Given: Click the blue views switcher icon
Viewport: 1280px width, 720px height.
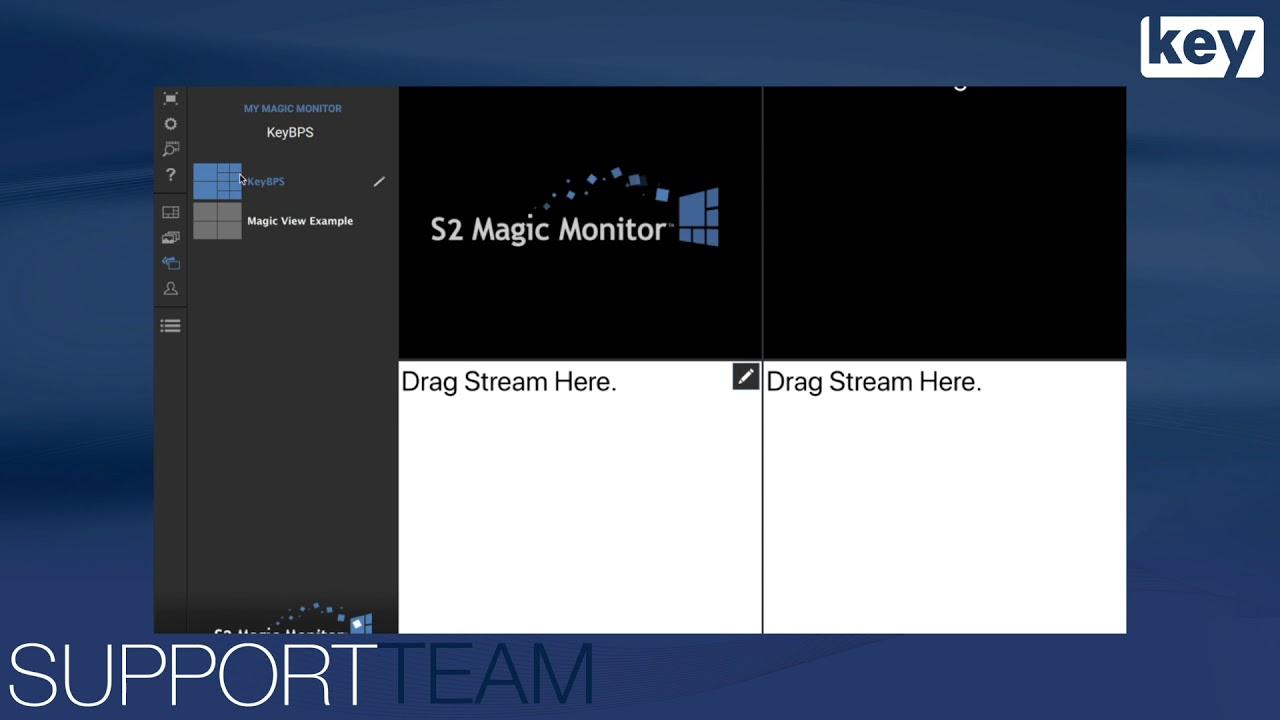Looking at the screenshot, I should coord(171,263).
